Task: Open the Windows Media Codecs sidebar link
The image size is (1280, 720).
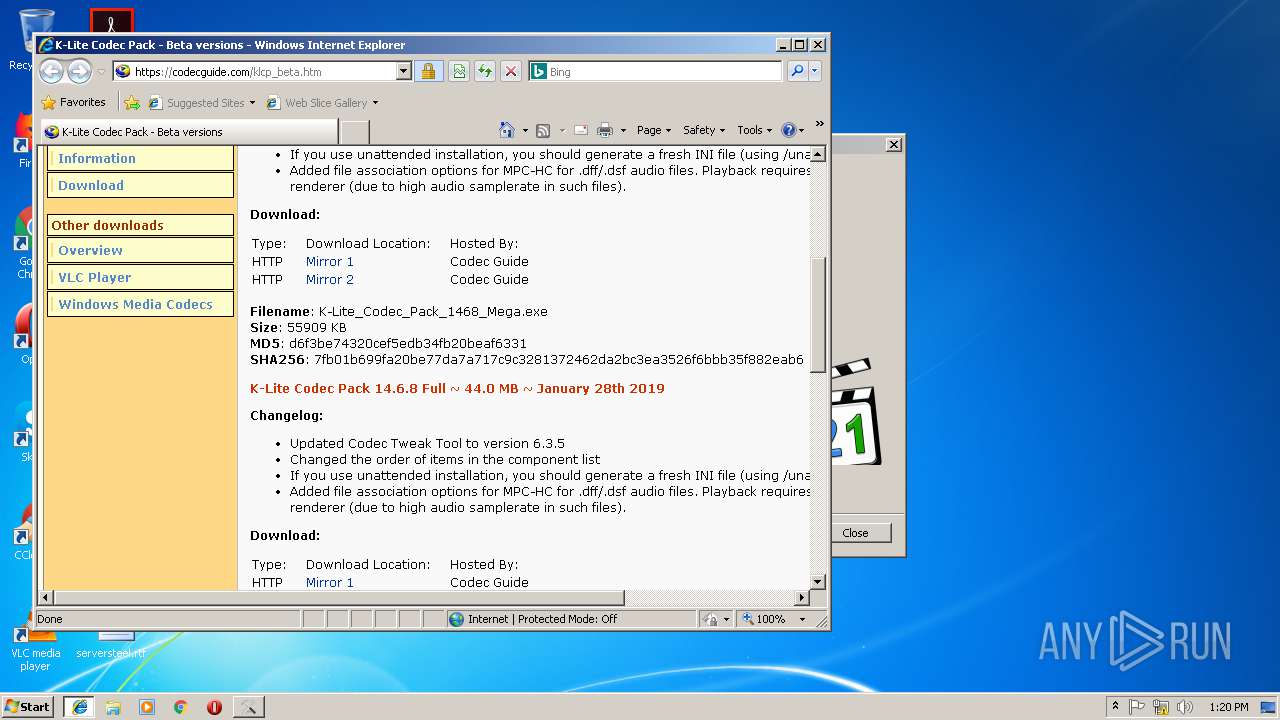Action: (x=135, y=304)
